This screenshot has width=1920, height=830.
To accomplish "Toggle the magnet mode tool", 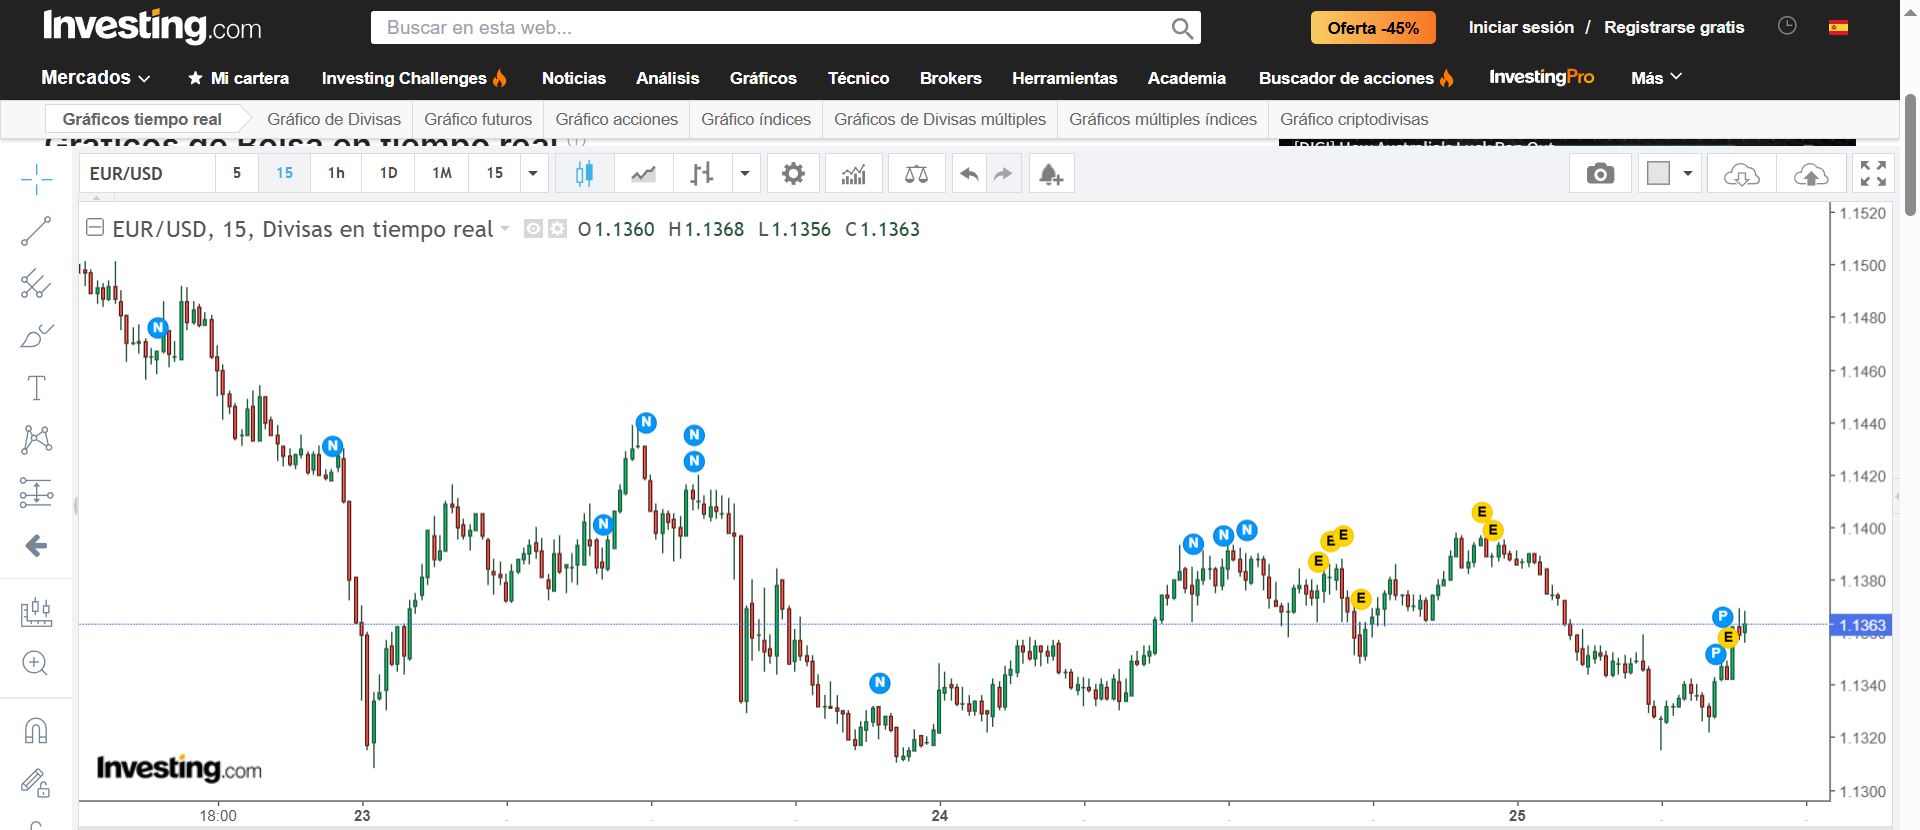I will coord(36,731).
